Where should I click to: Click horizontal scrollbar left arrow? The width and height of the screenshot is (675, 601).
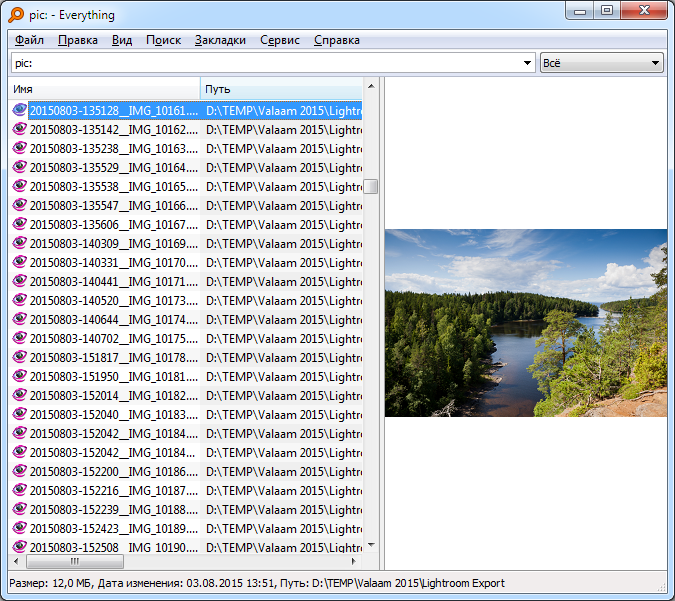pyautogui.click(x=16, y=561)
